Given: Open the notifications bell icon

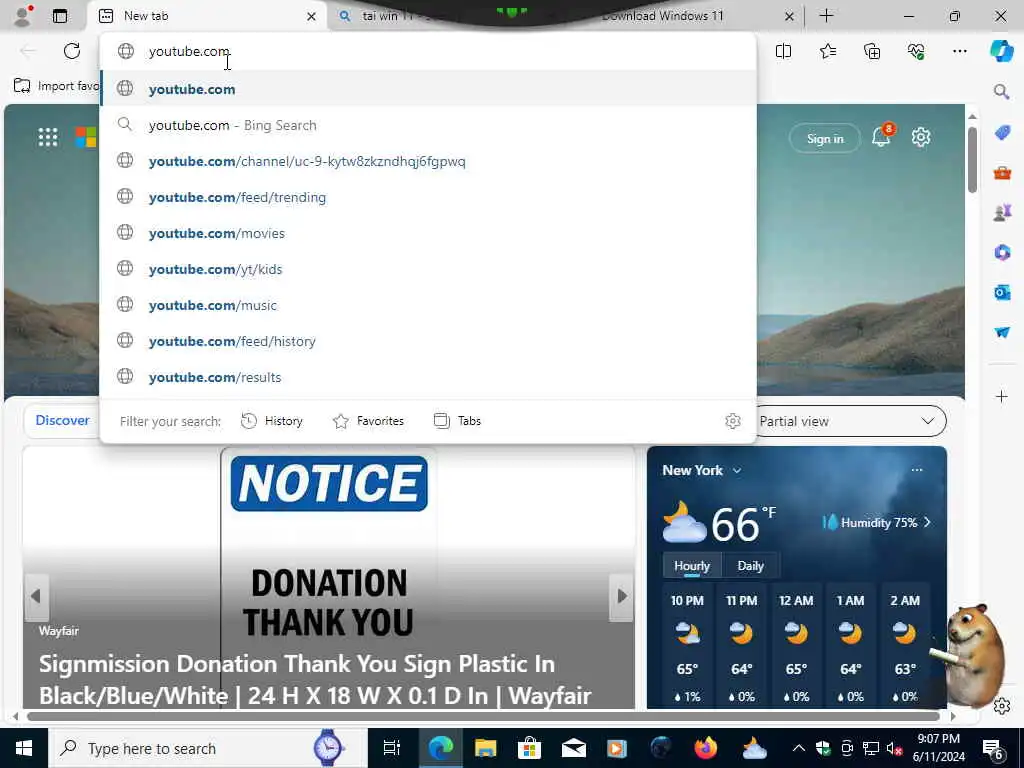Looking at the screenshot, I should tap(881, 136).
